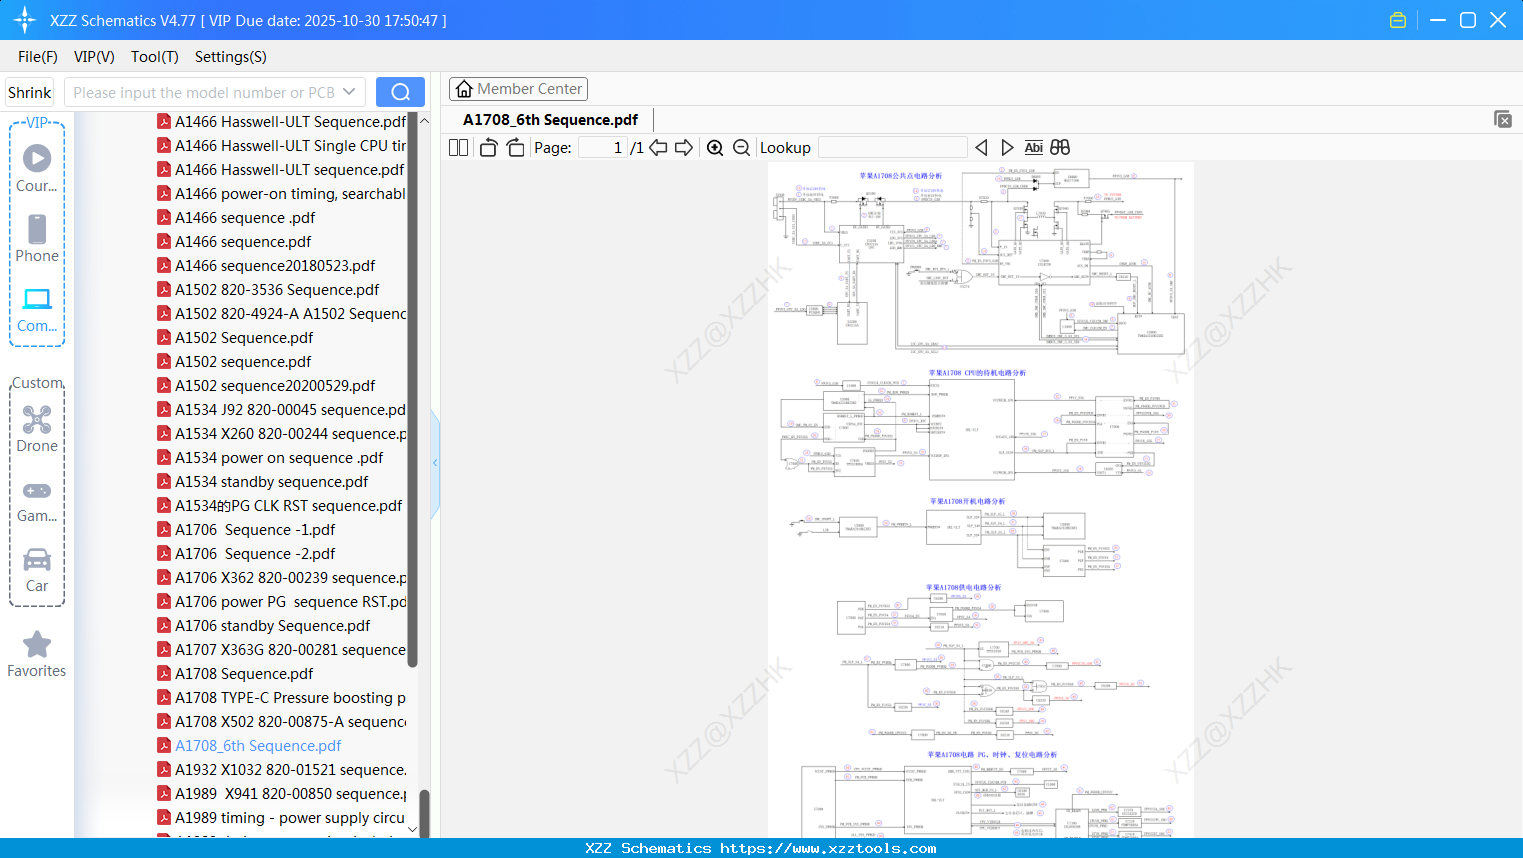Screen dimensions: 1523x858
Task: Open A1706 standby Sequence.pdf
Action: click(264, 626)
